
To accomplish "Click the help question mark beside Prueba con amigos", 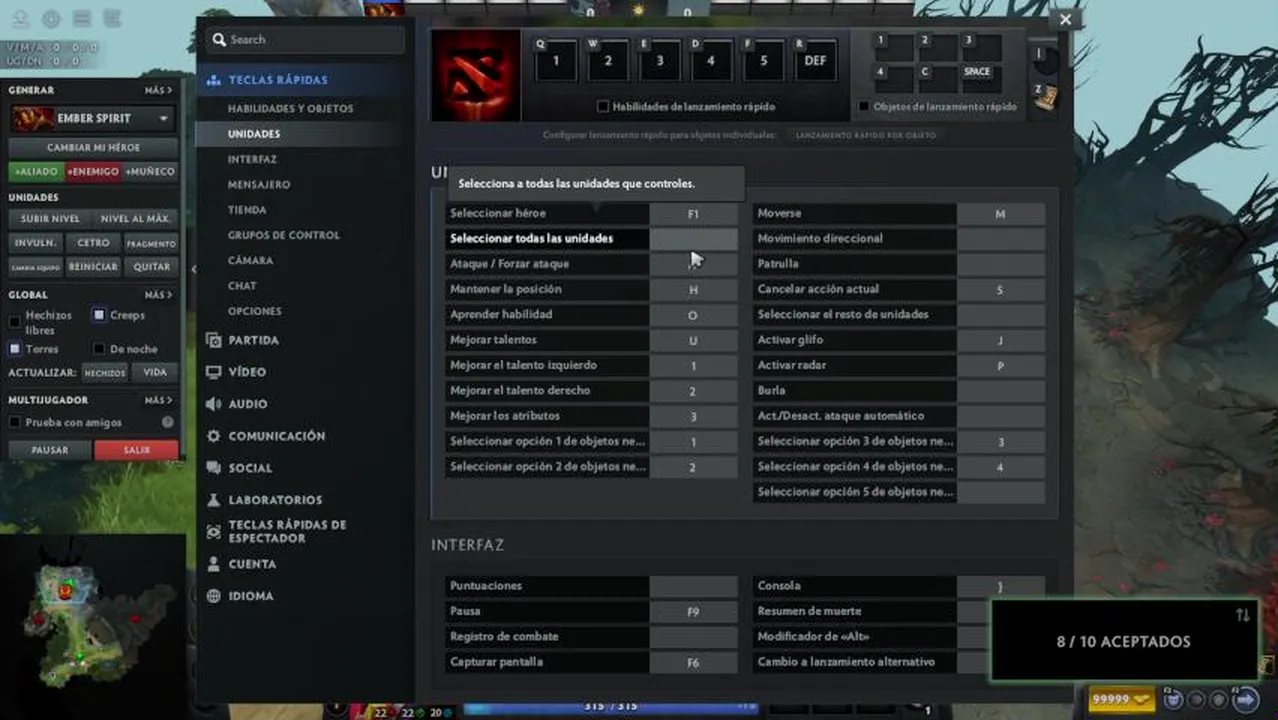I will tap(168, 422).
